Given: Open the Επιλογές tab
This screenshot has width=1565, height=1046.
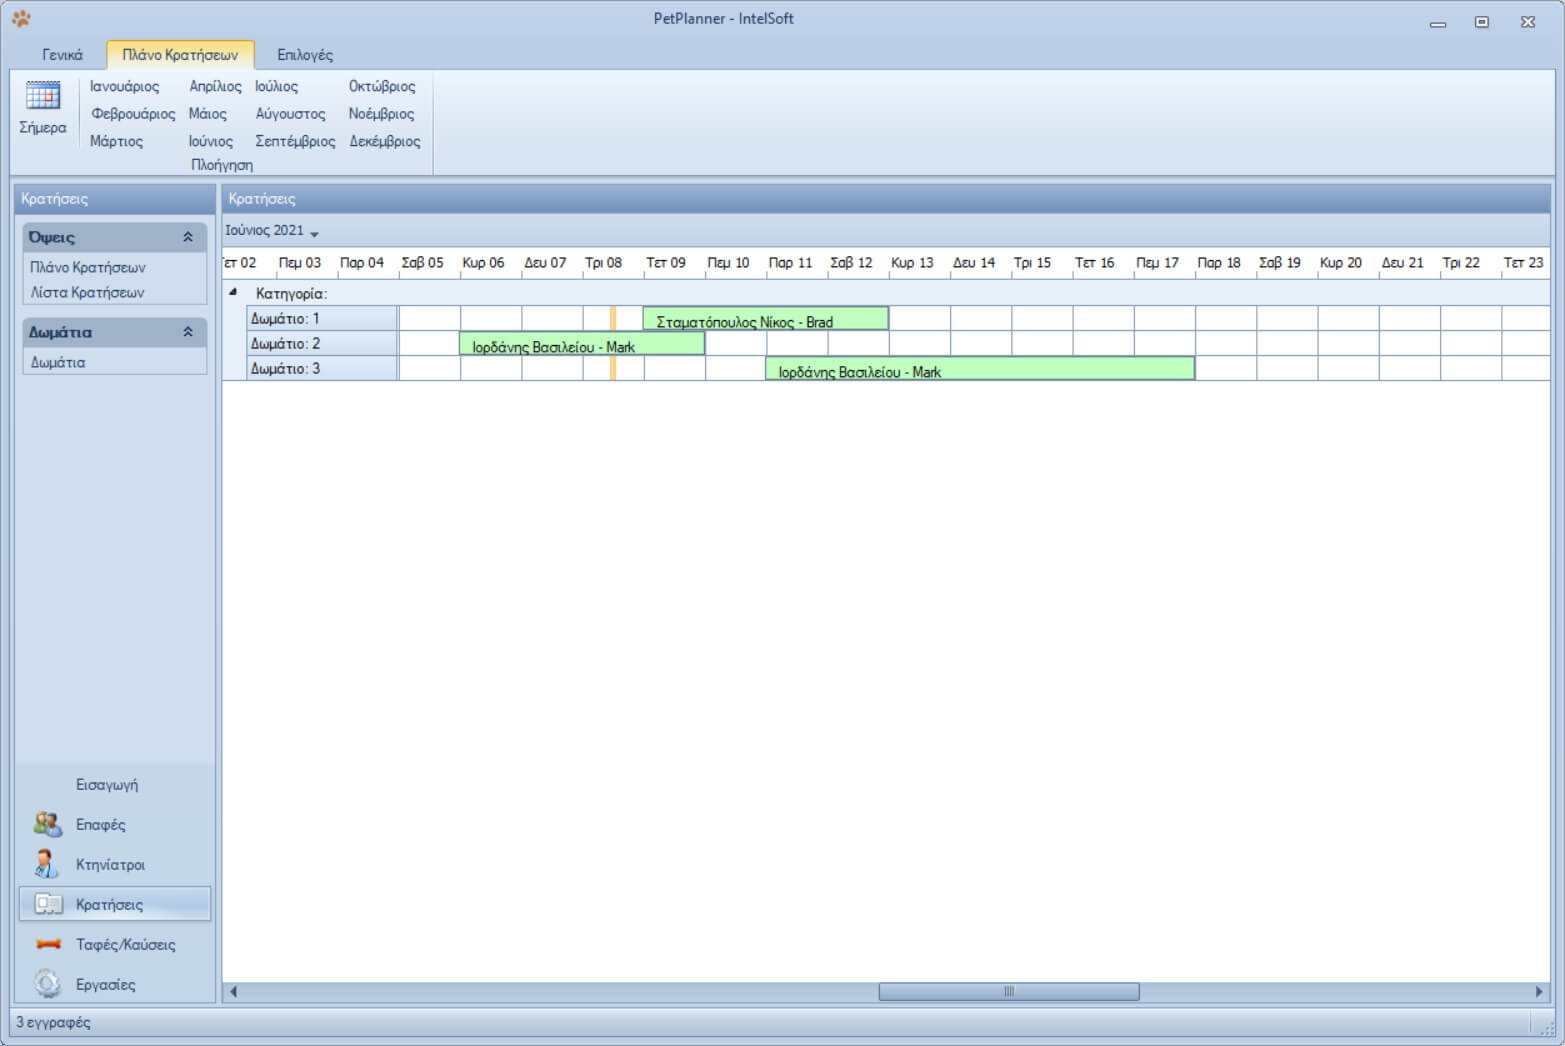Looking at the screenshot, I should coord(305,55).
